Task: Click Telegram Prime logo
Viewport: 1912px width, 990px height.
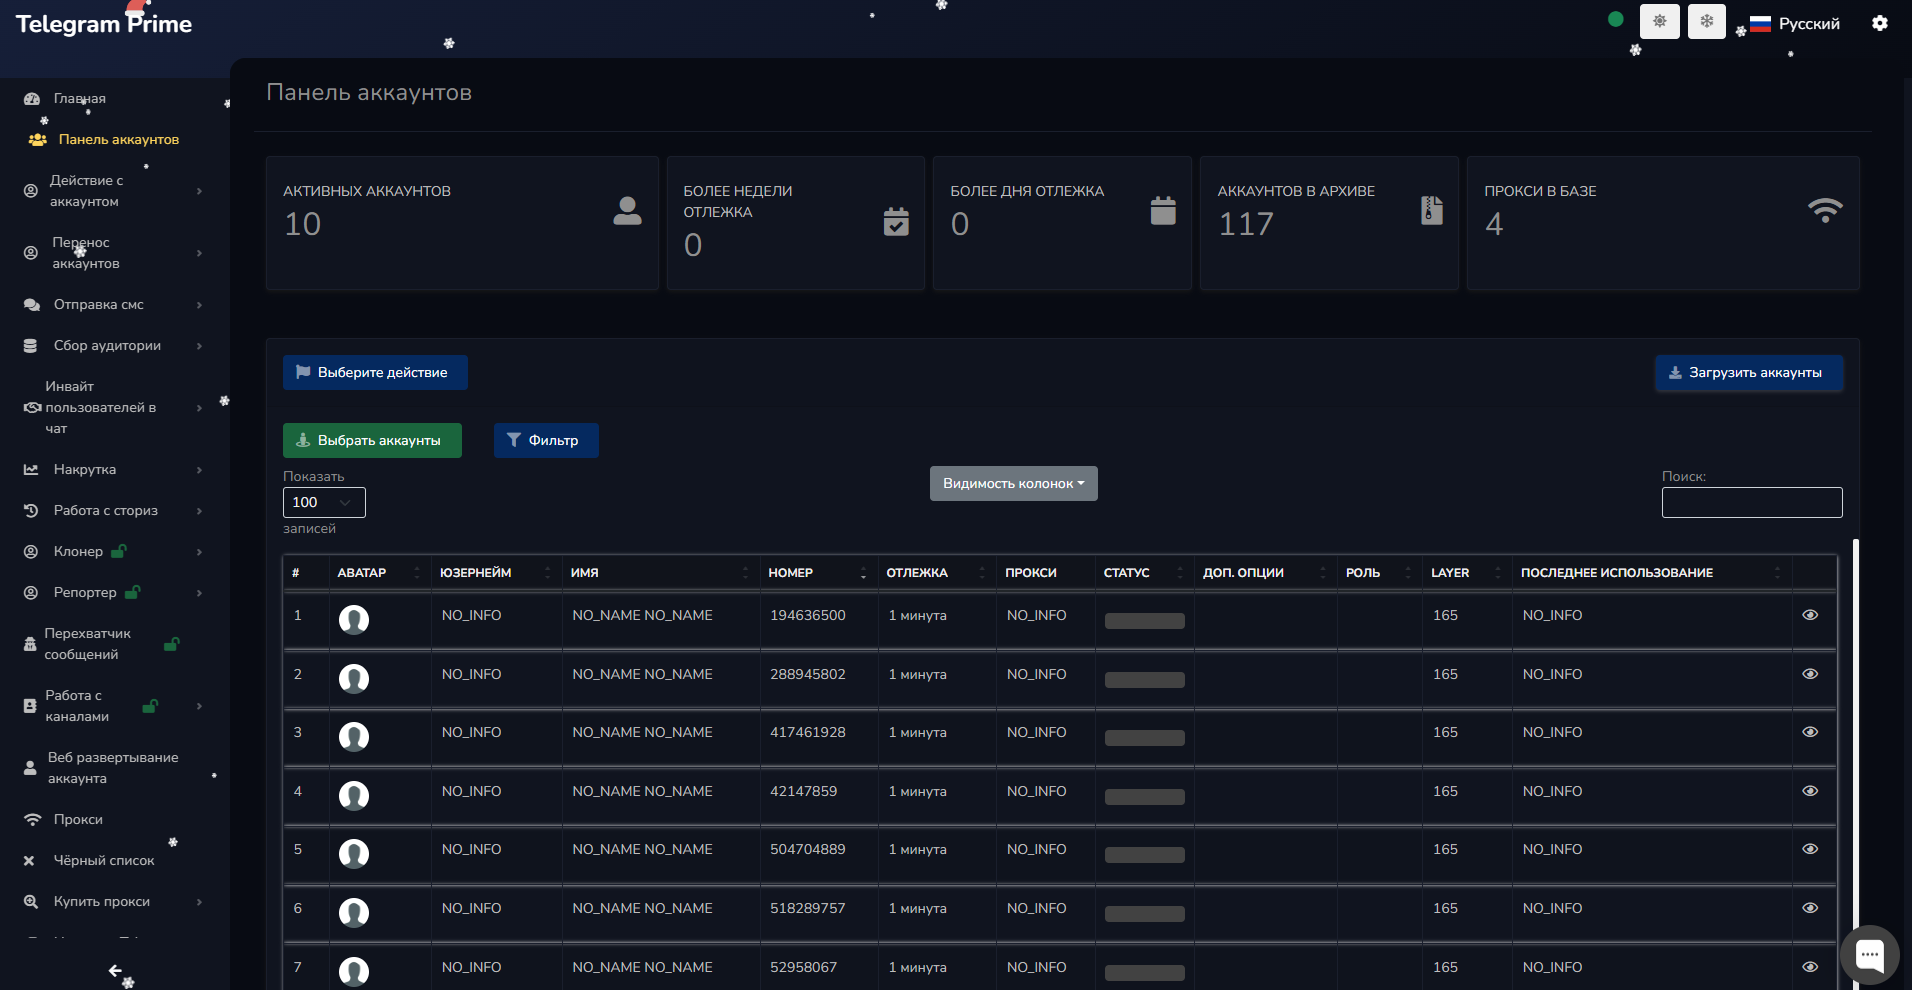Action: click(104, 24)
